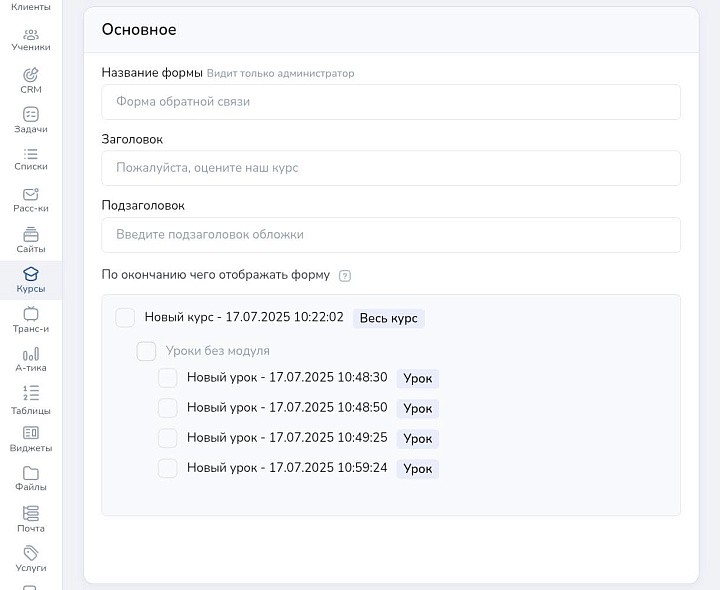720x590 pixels.
Task: Click the help icon beside form display label
Action: point(345,276)
